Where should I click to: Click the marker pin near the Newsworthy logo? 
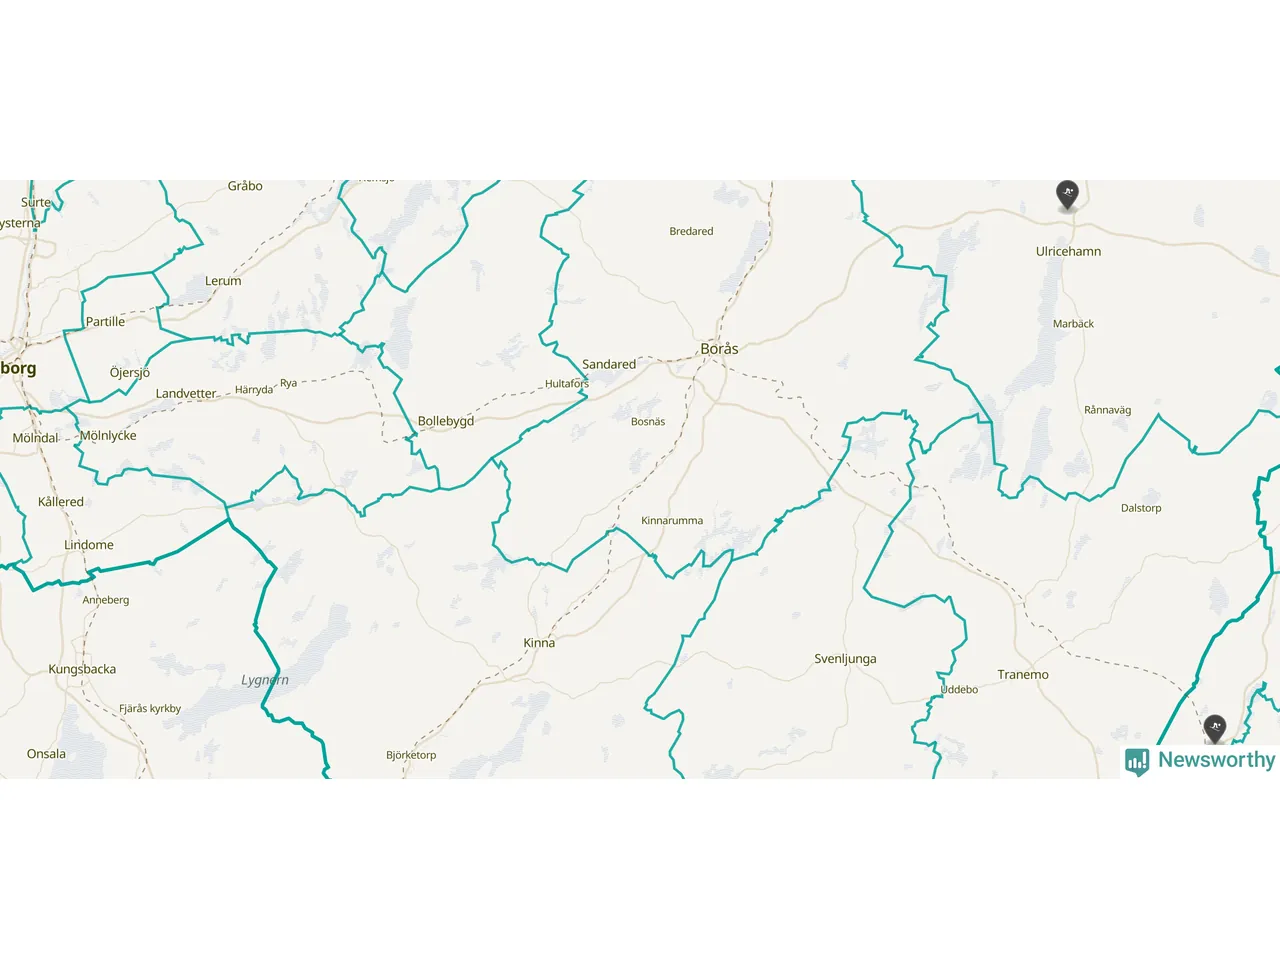click(1215, 729)
